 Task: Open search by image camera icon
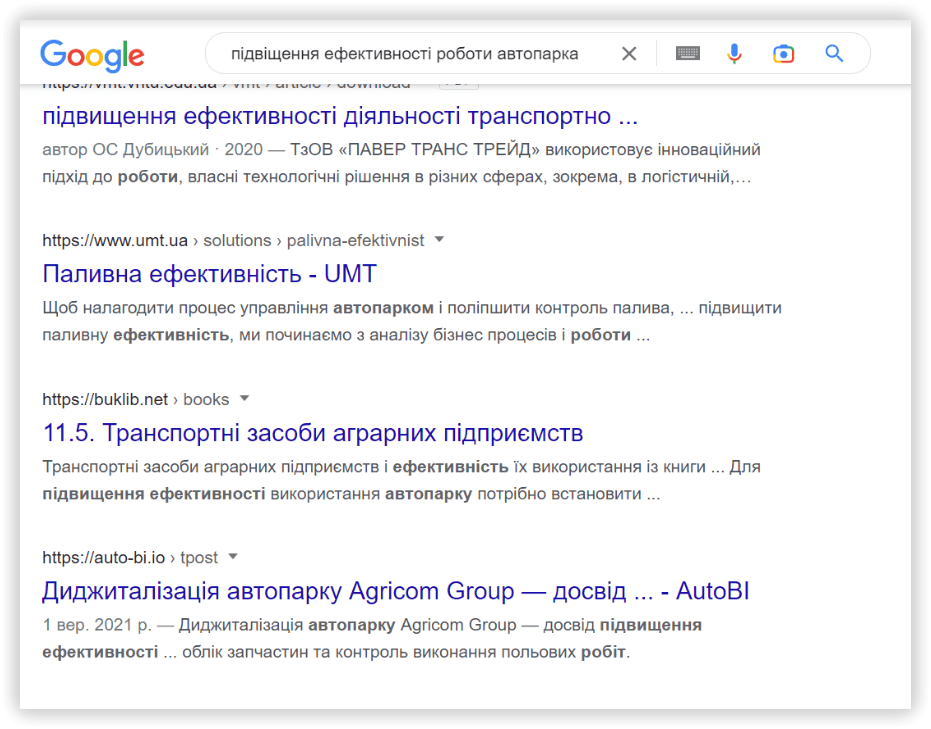[x=783, y=54]
